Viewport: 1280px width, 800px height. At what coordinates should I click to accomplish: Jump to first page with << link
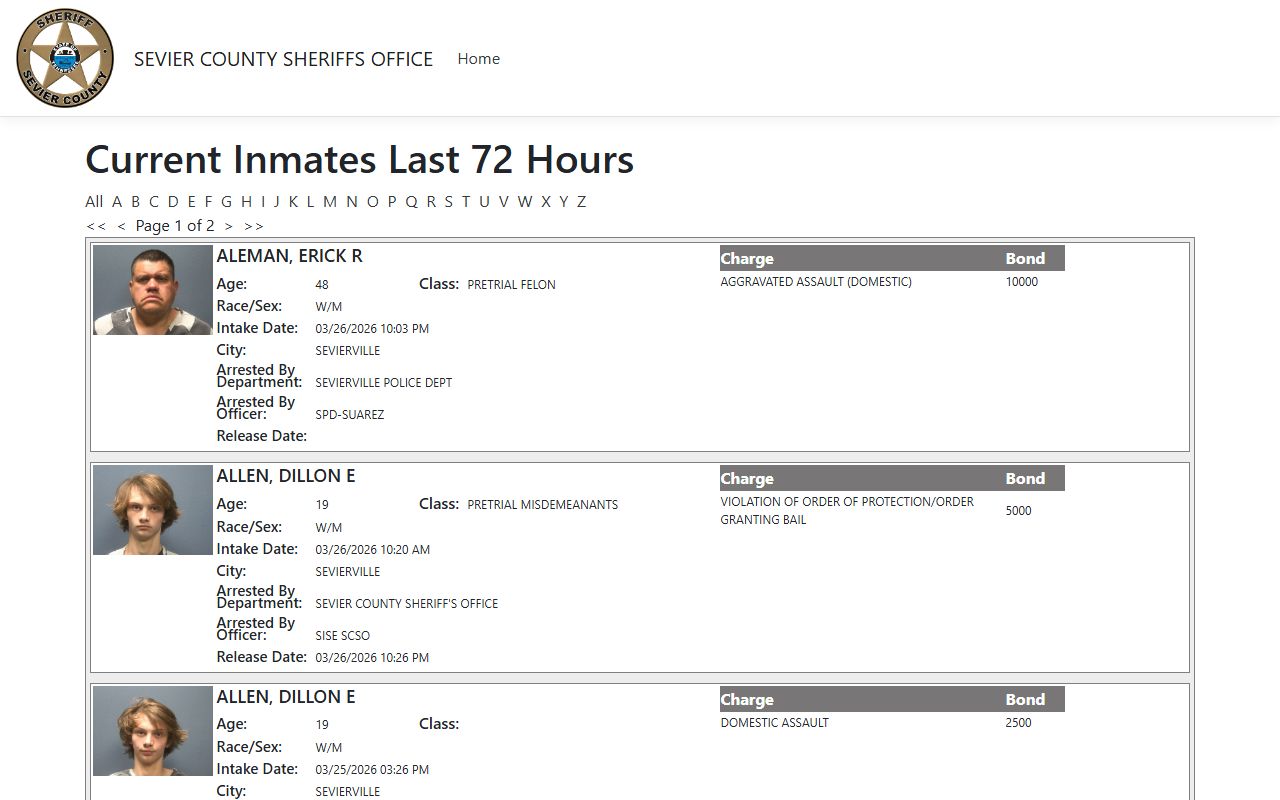click(96, 226)
